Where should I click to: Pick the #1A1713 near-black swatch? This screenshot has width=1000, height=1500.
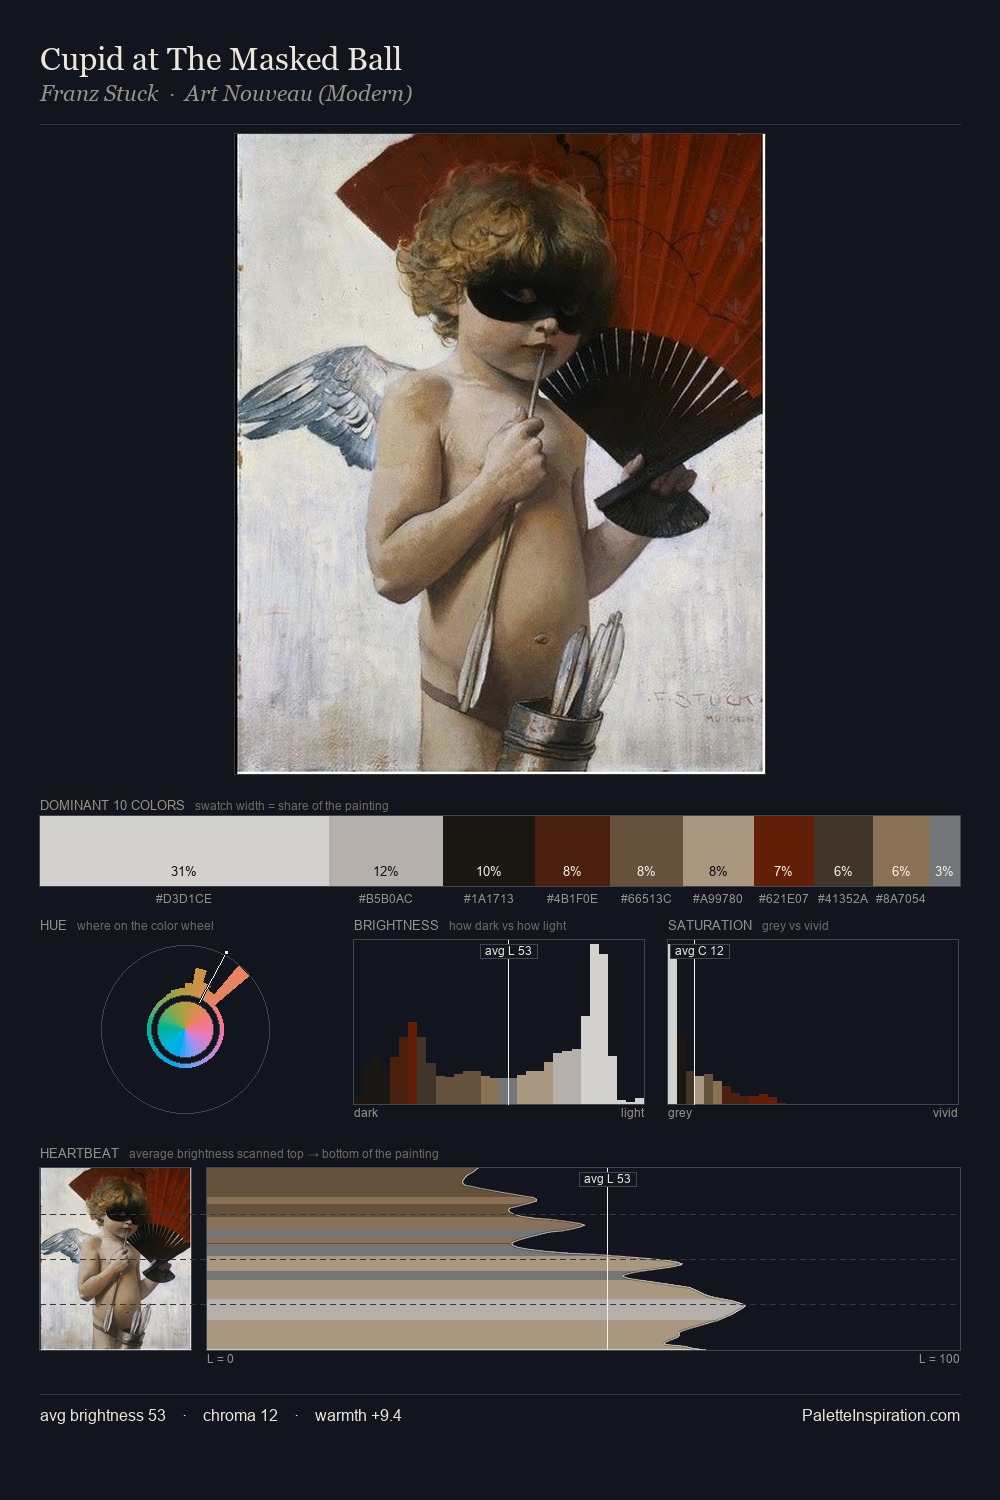pyautogui.click(x=489, y=851)
